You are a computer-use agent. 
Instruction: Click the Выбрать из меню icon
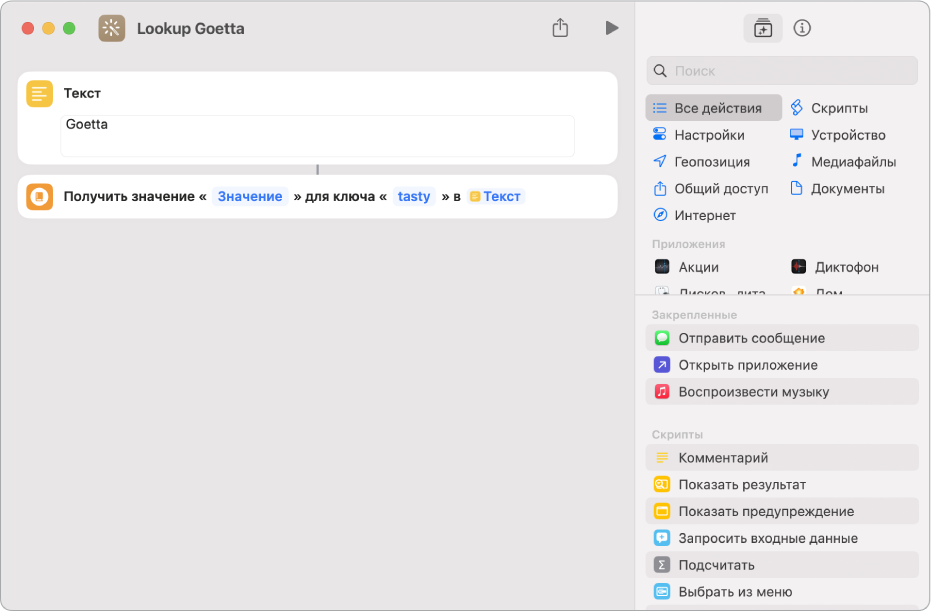pyautogui.click(x=662, y=592)
